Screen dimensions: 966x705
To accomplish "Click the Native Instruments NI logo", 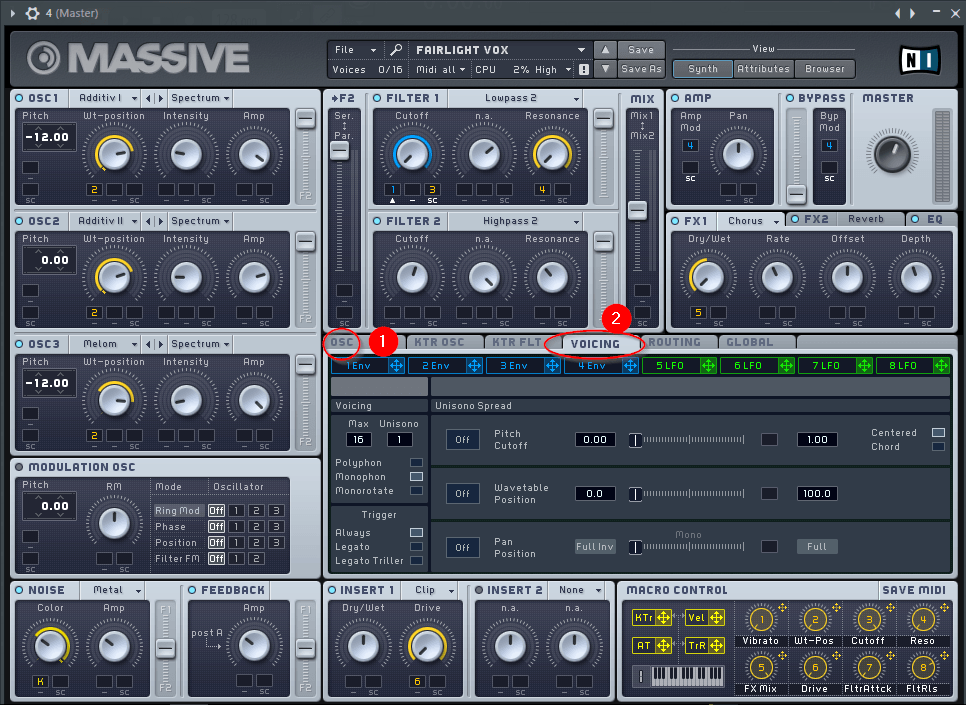I will tap(917, 59).
